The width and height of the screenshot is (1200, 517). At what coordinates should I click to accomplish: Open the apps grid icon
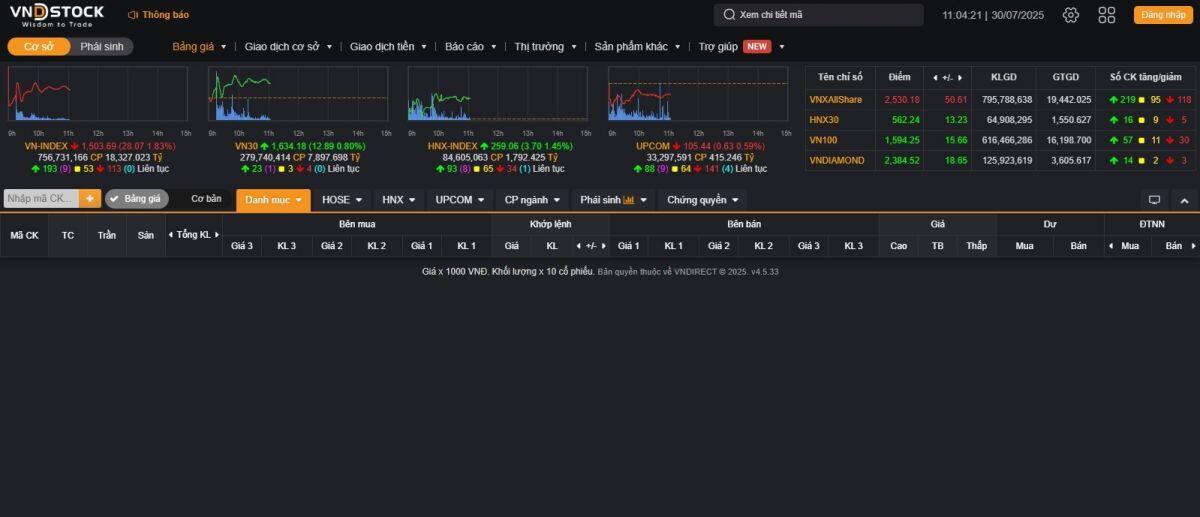coord(1107,15)
